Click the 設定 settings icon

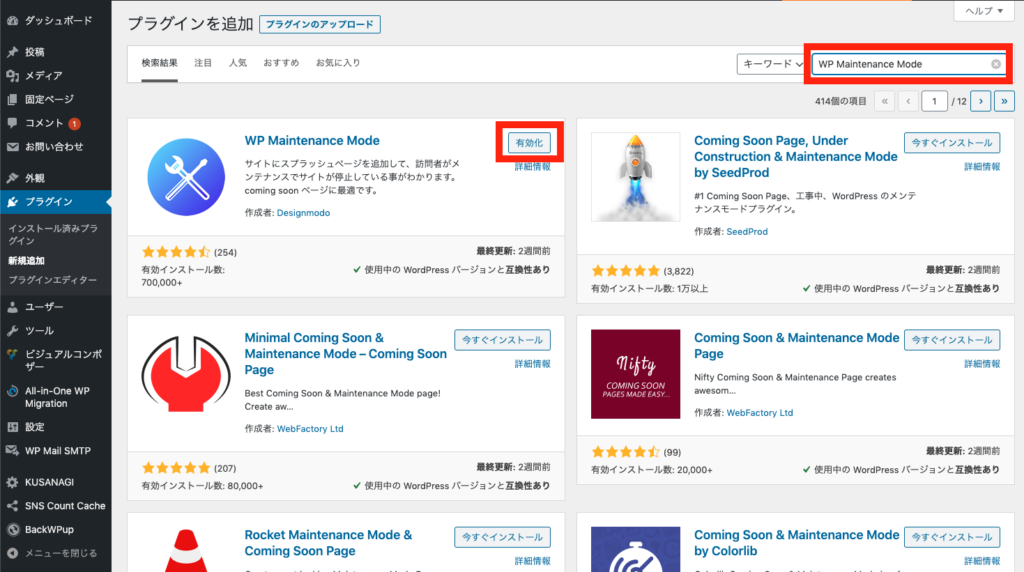pos(12,427)
